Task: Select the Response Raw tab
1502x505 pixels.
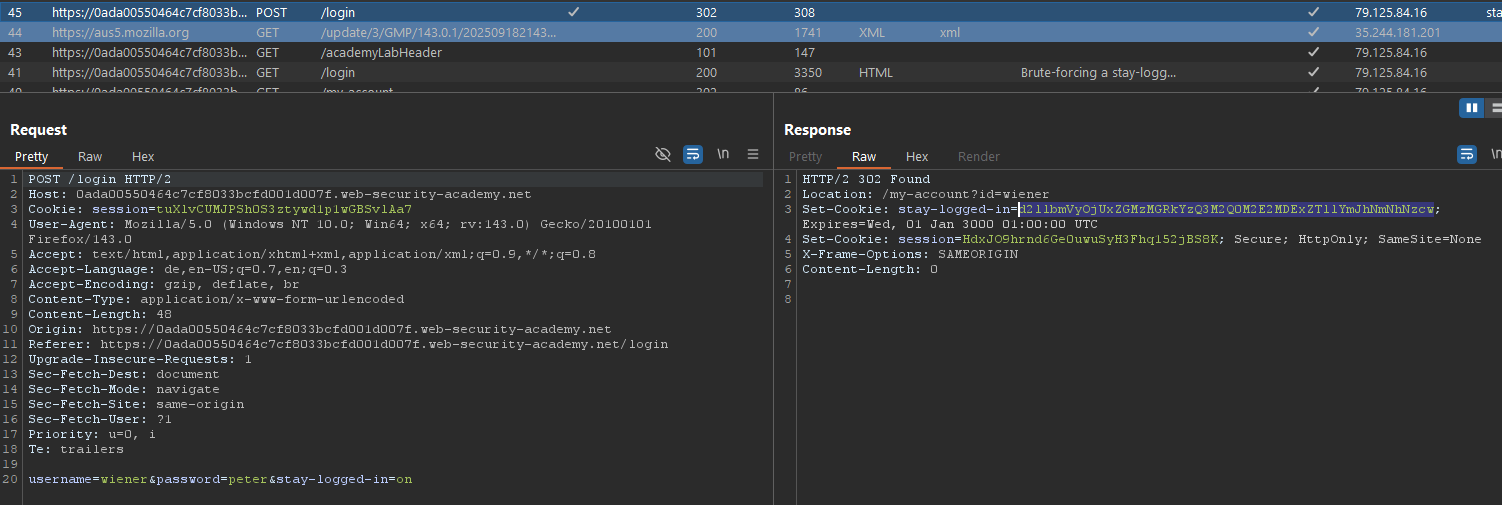Action: [x=864, y=156]
